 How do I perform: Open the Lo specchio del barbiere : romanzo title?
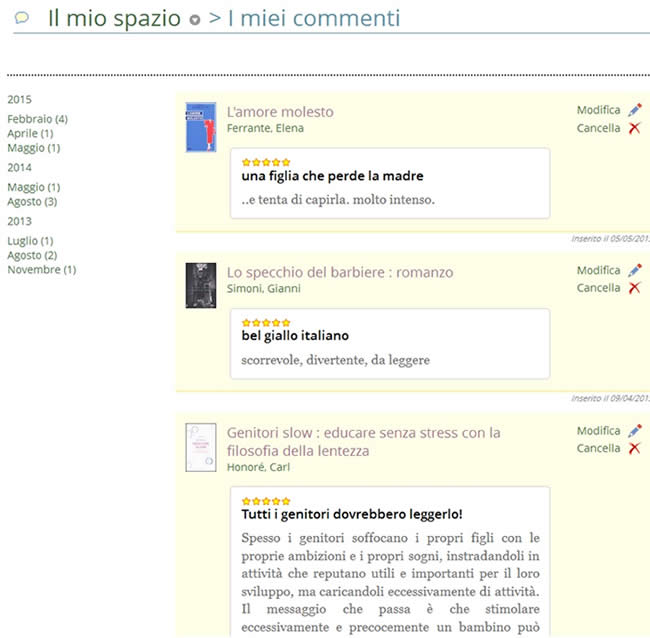340,272
